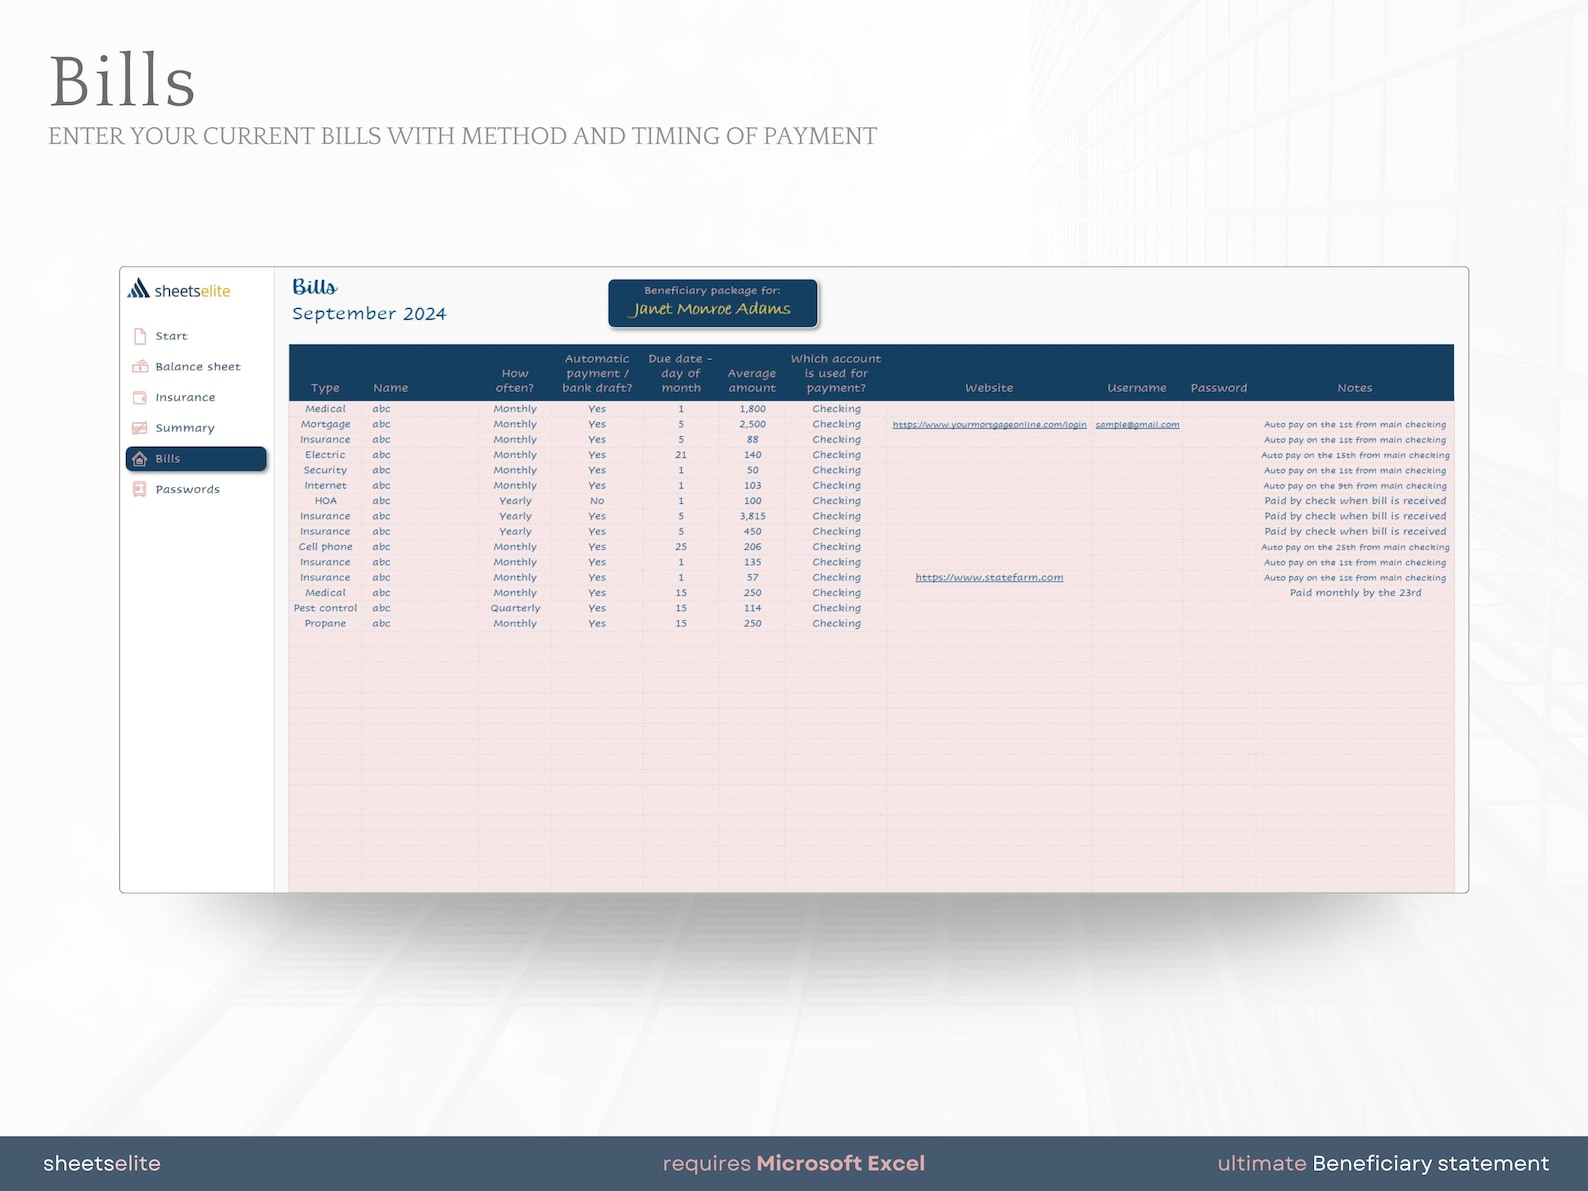Click the Janet Monroe Adams beneficiary box
1588x1191 pixels.
coord(713,303)
